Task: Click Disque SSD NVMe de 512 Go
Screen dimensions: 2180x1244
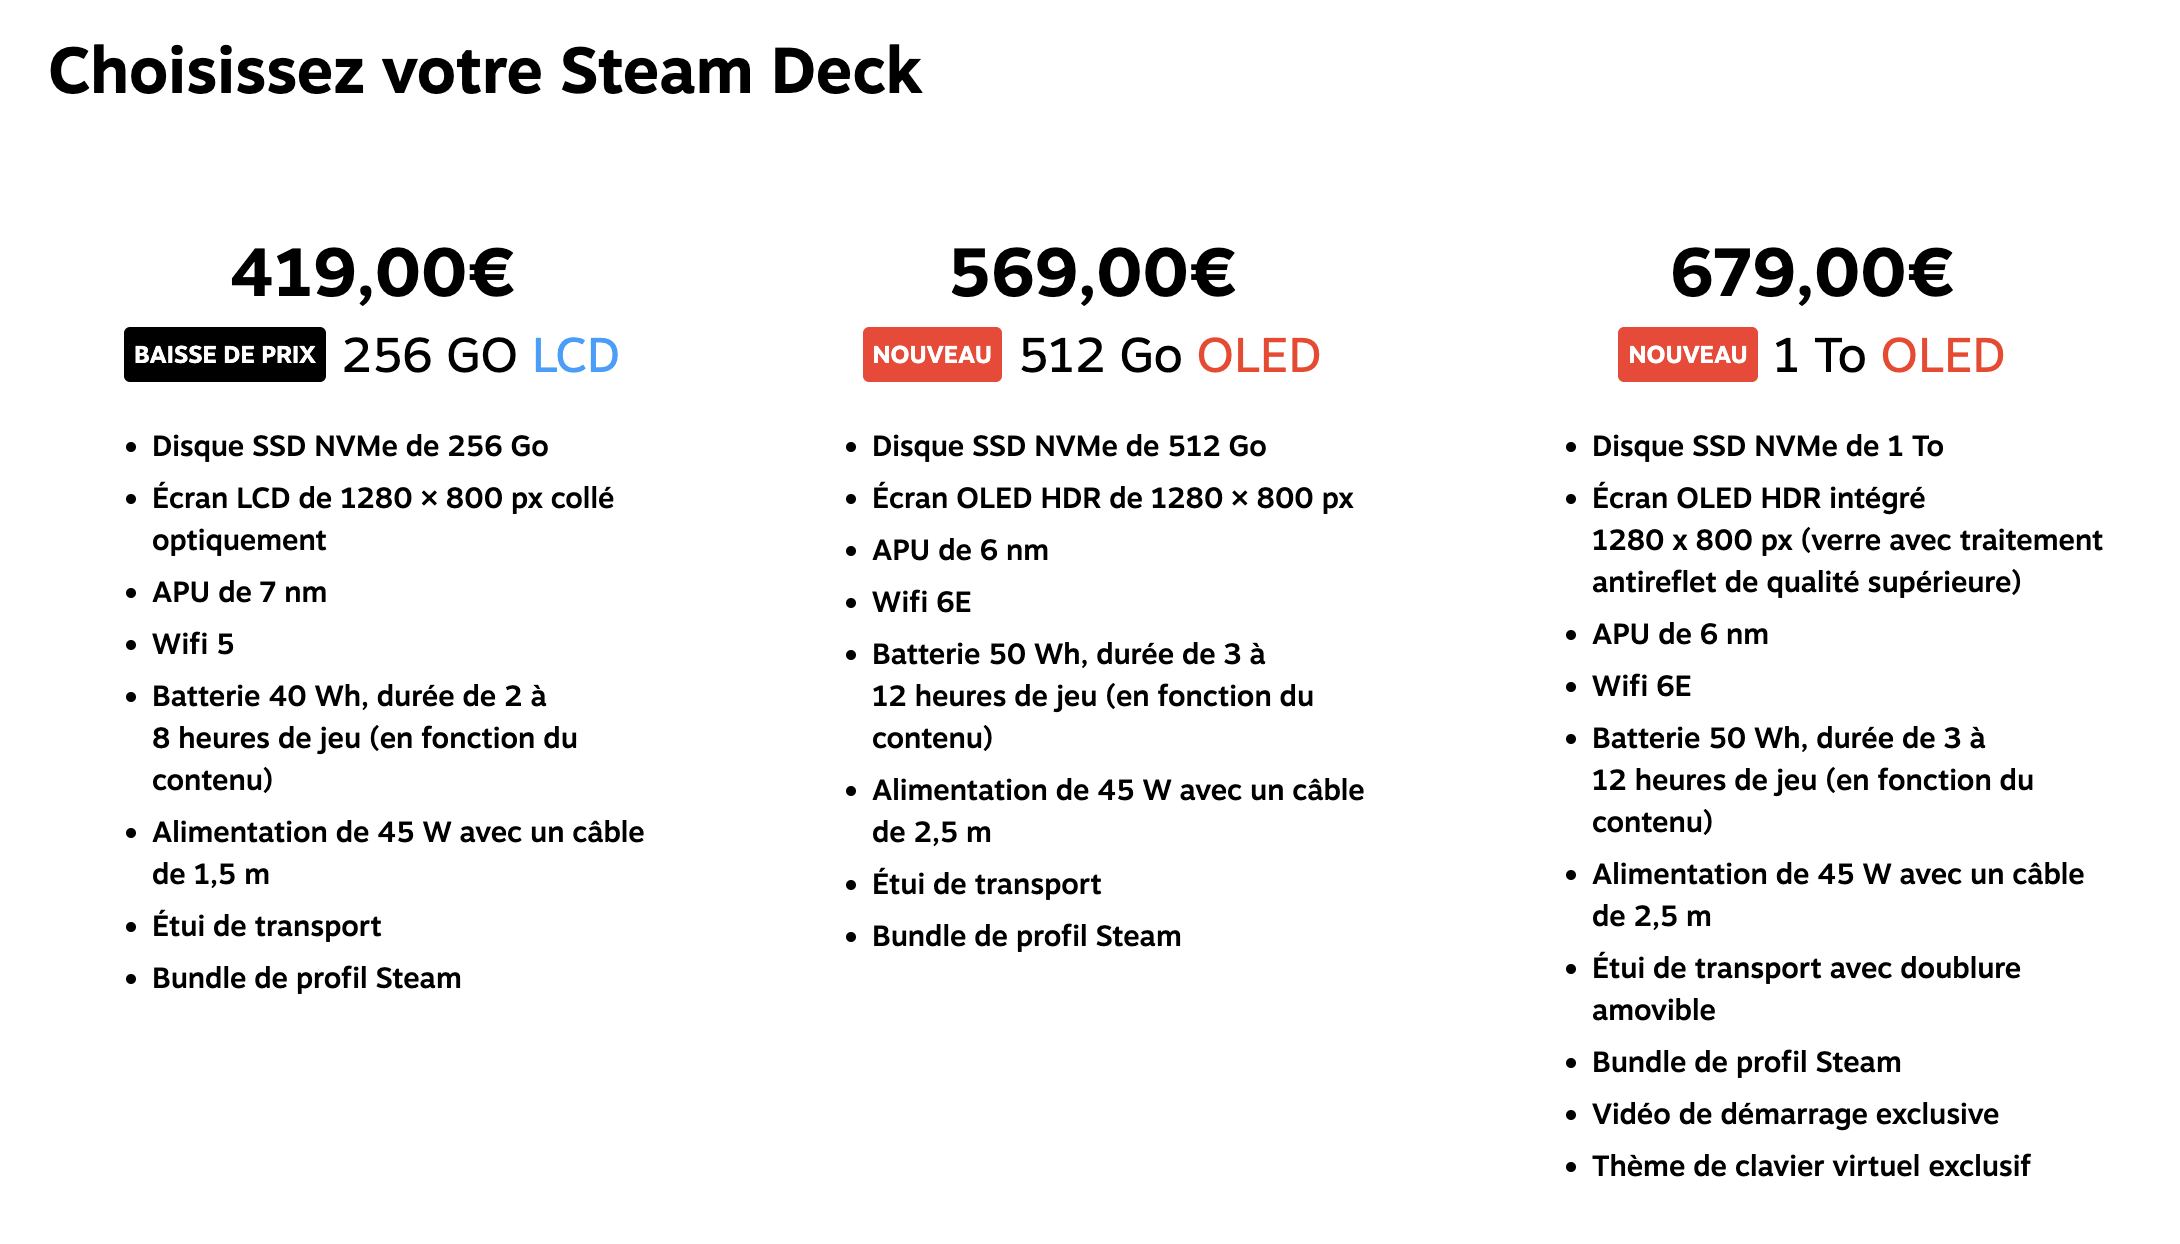Action: pyautogui.click(x=1069, y=446)
